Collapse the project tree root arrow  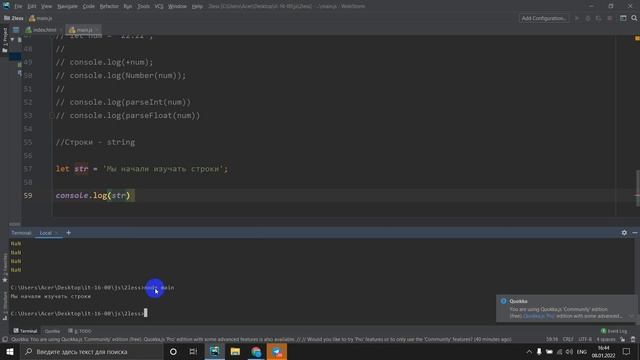pyautogui.click(x=12, y=40)
